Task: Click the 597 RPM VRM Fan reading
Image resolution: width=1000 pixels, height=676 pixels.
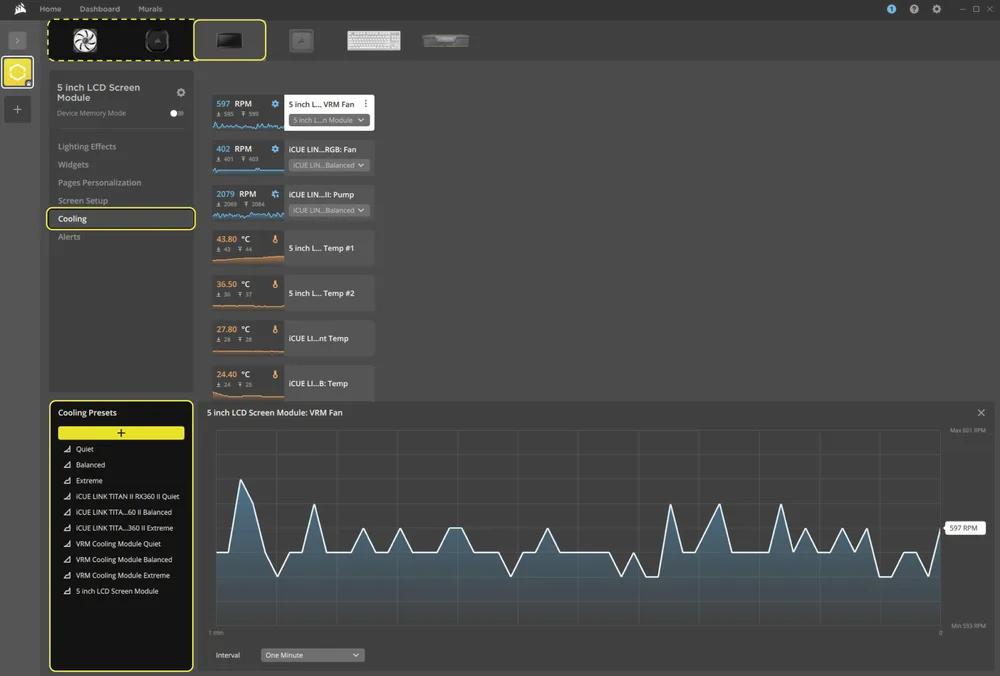Action: pos(234,103)
